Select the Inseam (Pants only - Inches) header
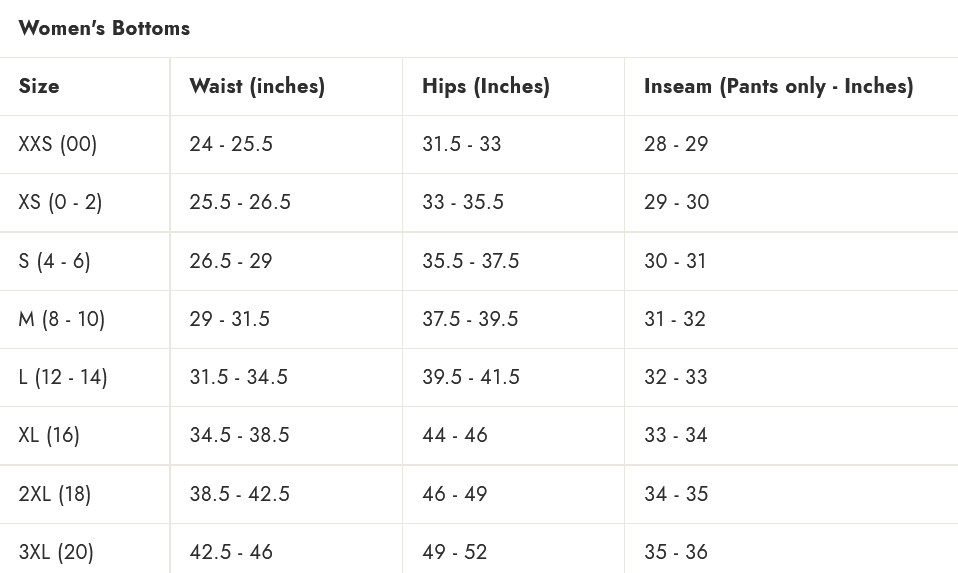 click(778, 86)
